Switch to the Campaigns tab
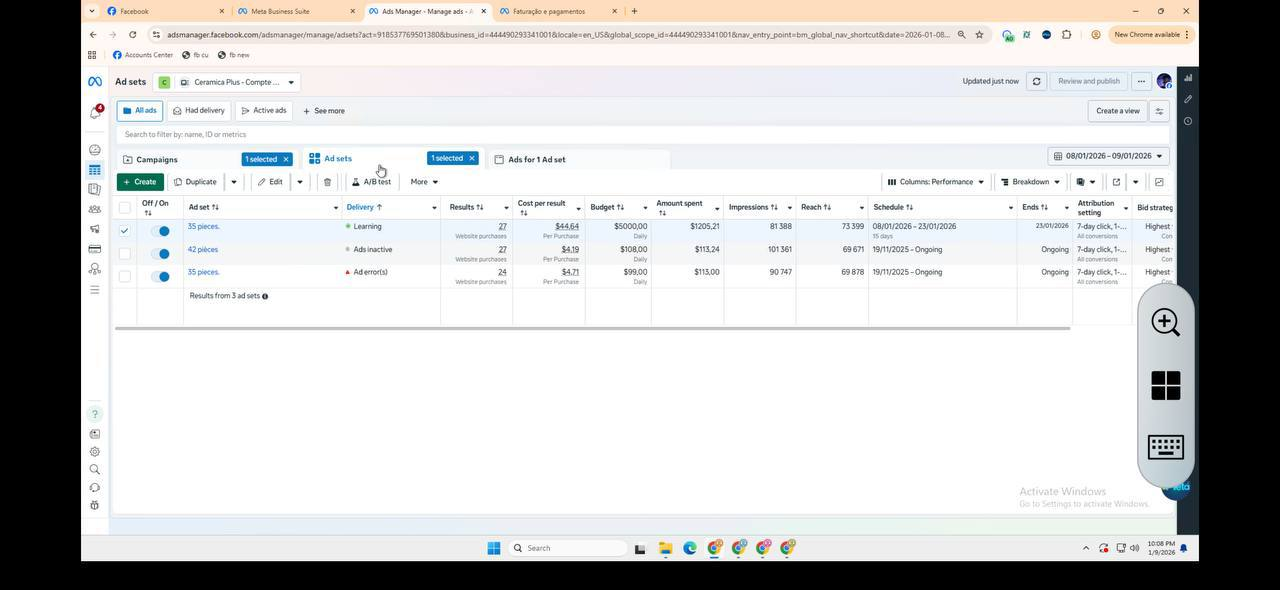 click(157, 159)
